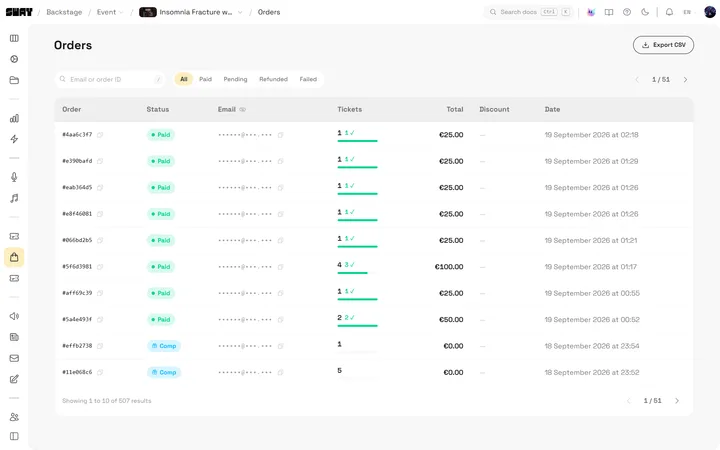This screenshot has height=450, width=720.
Task: Click the €100.00 total cell
Action: 449,267
